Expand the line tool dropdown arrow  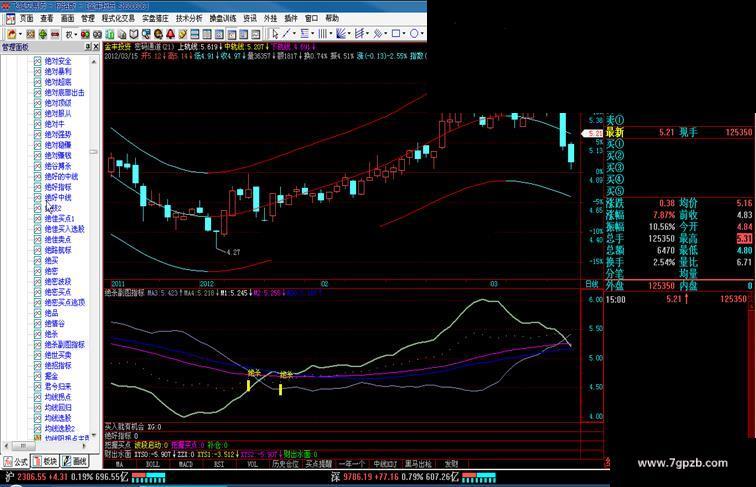coord(295,34)
